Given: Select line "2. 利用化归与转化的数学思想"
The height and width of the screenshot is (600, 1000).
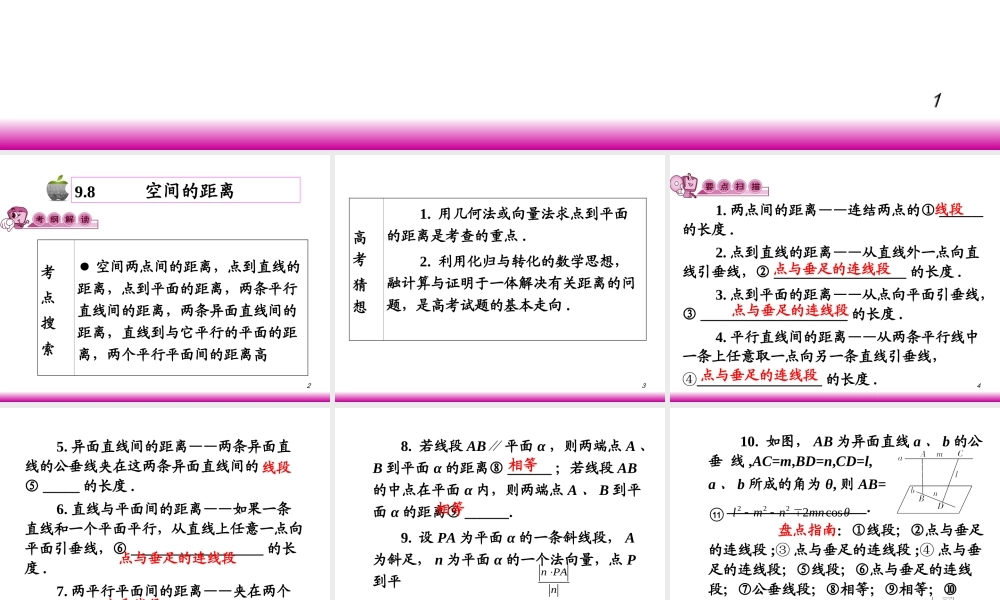Looking at the screenshot, I should [520, 261].
